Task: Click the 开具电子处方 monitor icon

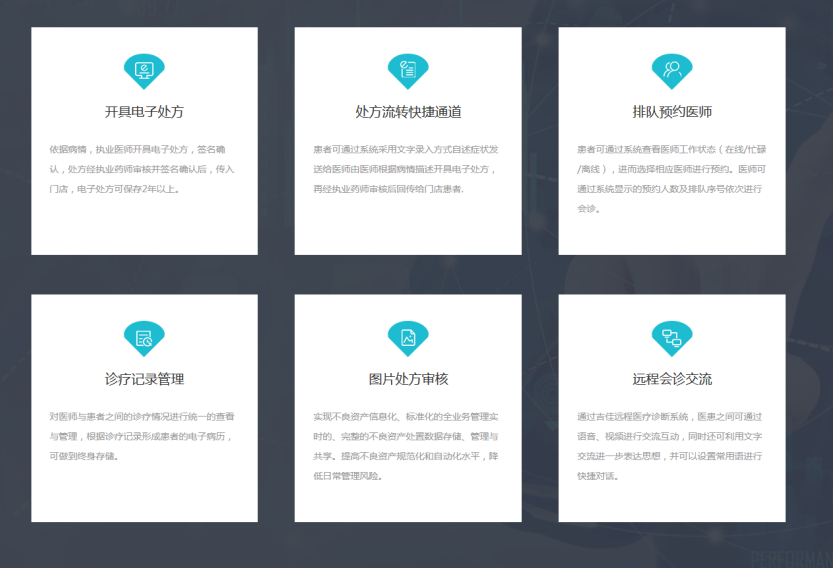Action: 144,71
